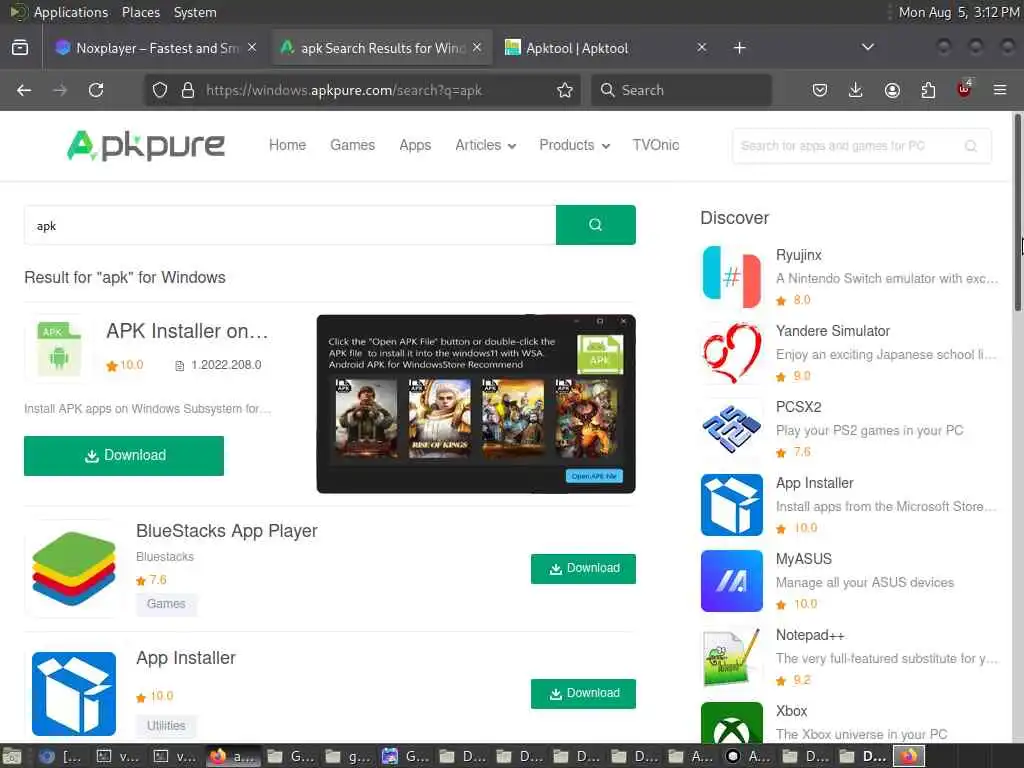The width and height of the screenshot is (1024, 768).
Task: Open Firefox in the bottom taskbar
Action: (x=233, y=757)
